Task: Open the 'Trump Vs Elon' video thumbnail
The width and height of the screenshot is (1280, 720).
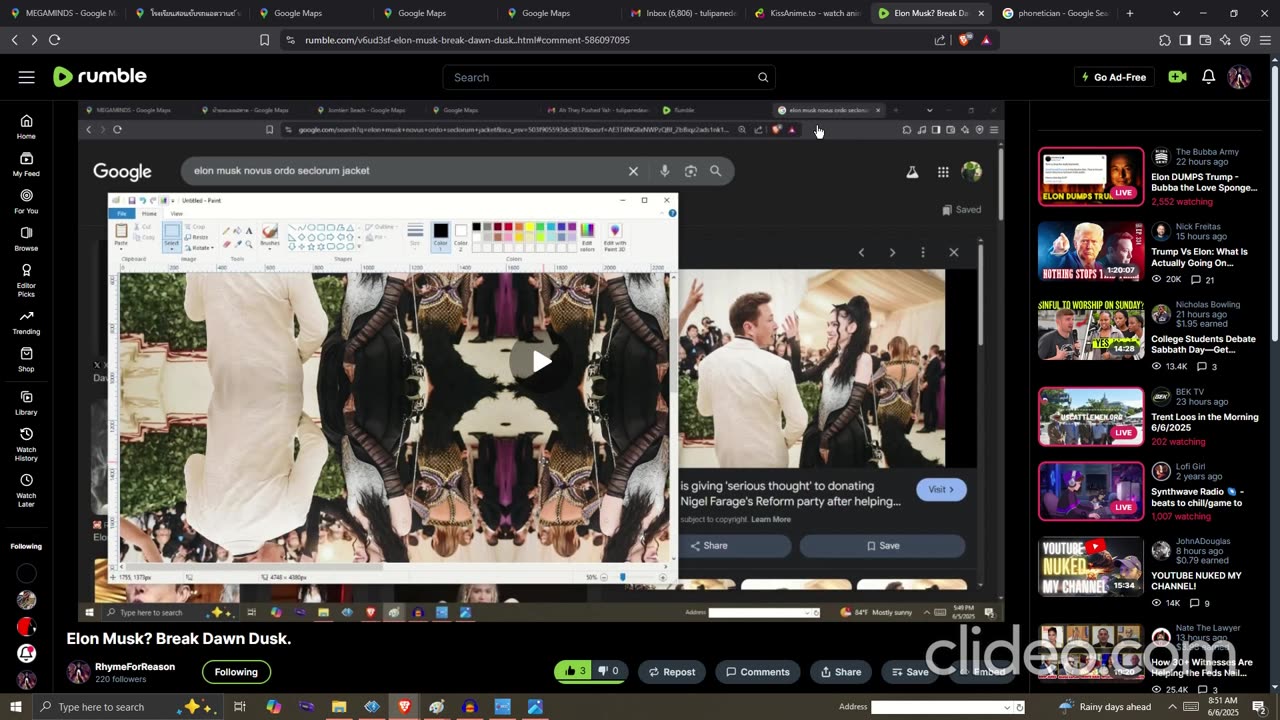Action: pos(1091,251)
